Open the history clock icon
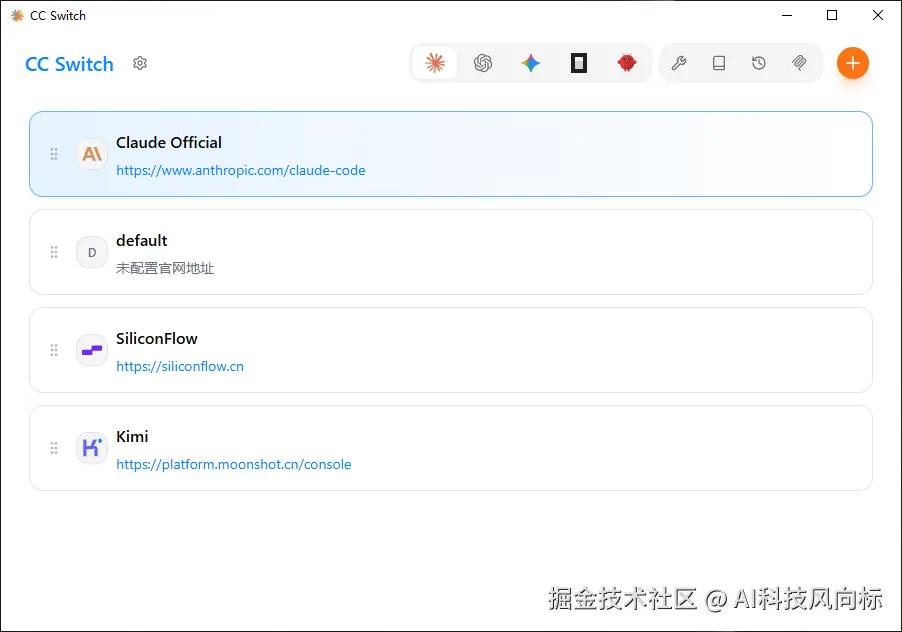The width and height of the screenshot is (902, 632). tap(759, 63)
